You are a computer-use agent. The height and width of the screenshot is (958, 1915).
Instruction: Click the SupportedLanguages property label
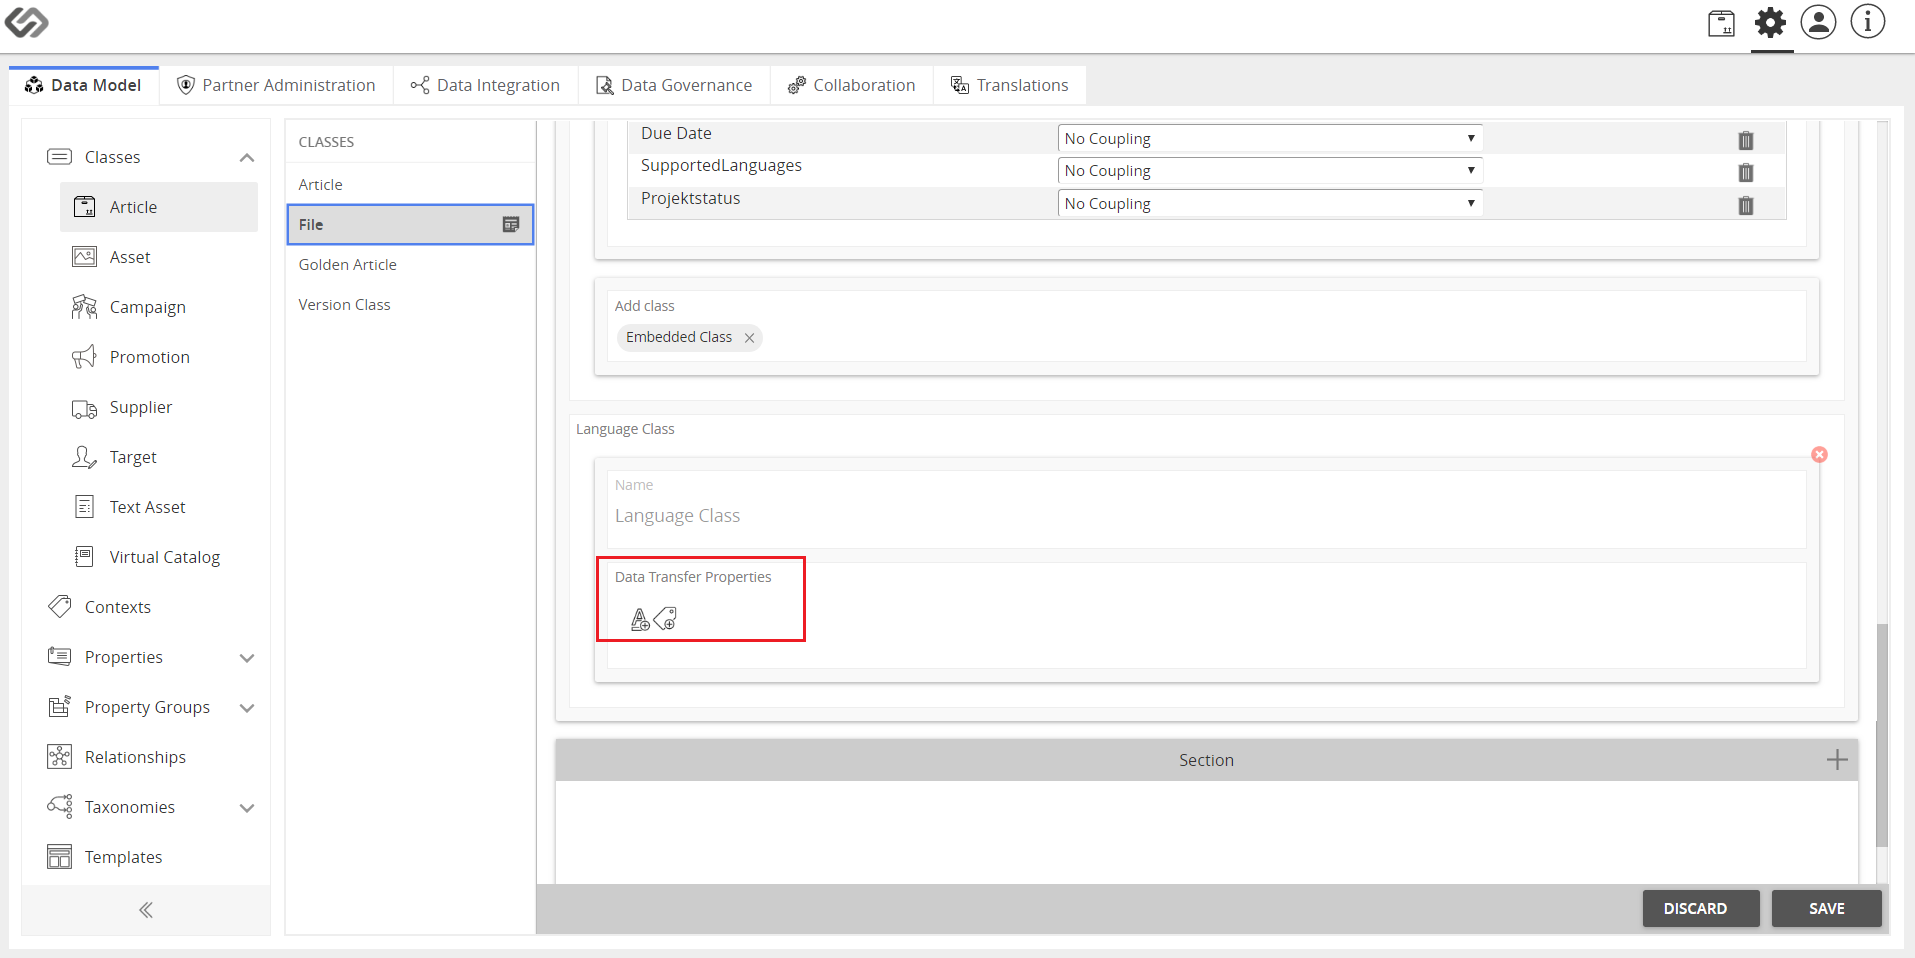721,166
